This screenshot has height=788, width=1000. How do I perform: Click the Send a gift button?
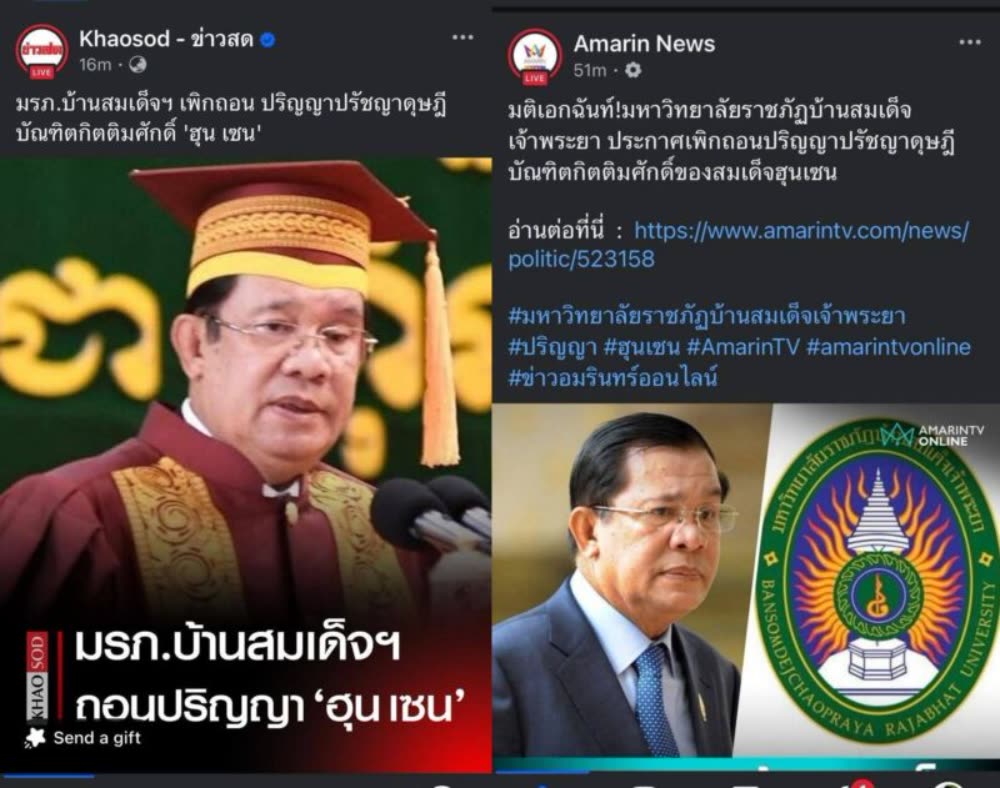pyautogui.click(x=83, y=738)
